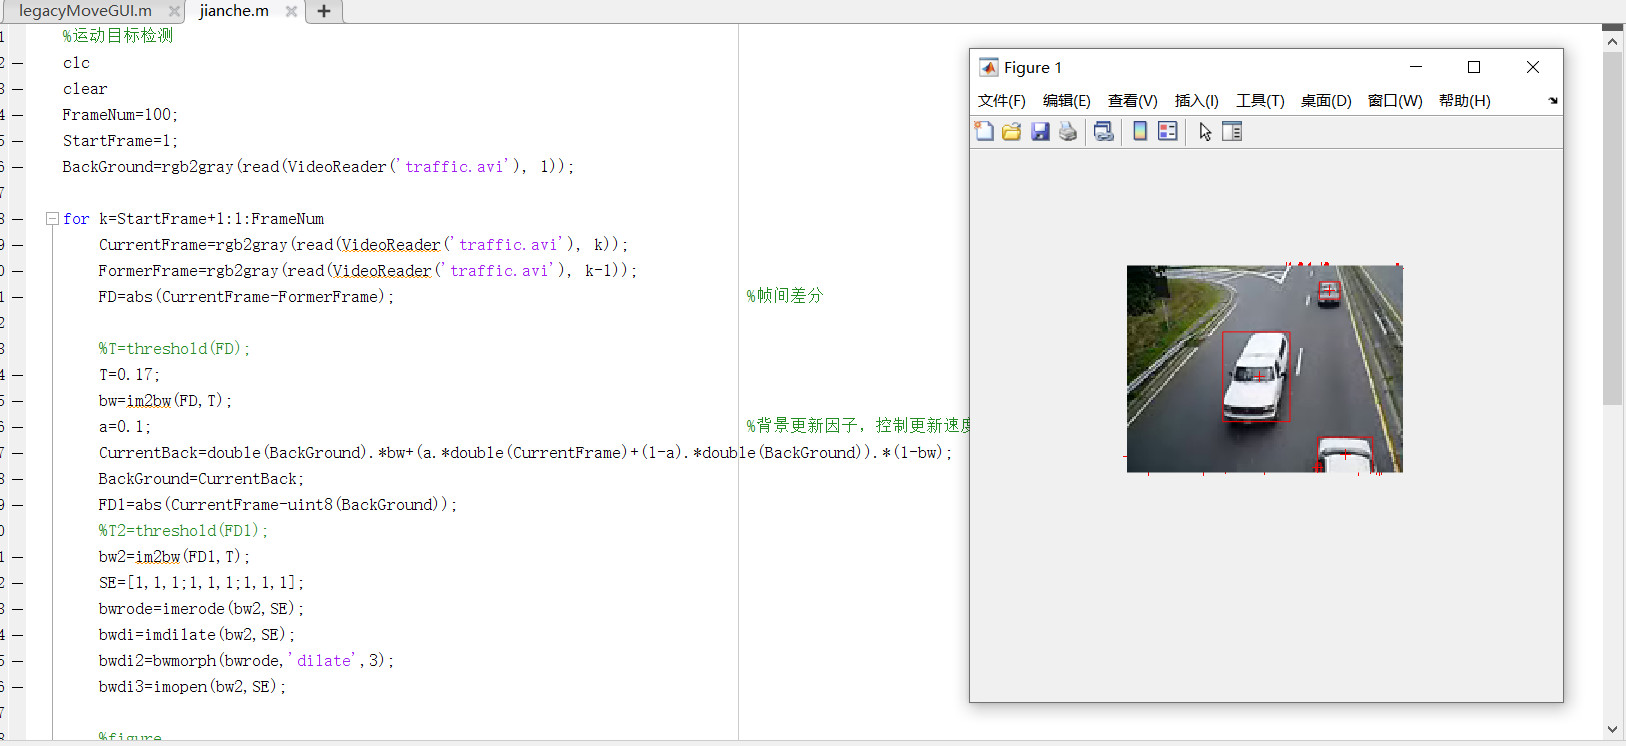The image size is (1626, 746).
Task: Click the New Figure icon in Figure 1
Action: [984, 131]
